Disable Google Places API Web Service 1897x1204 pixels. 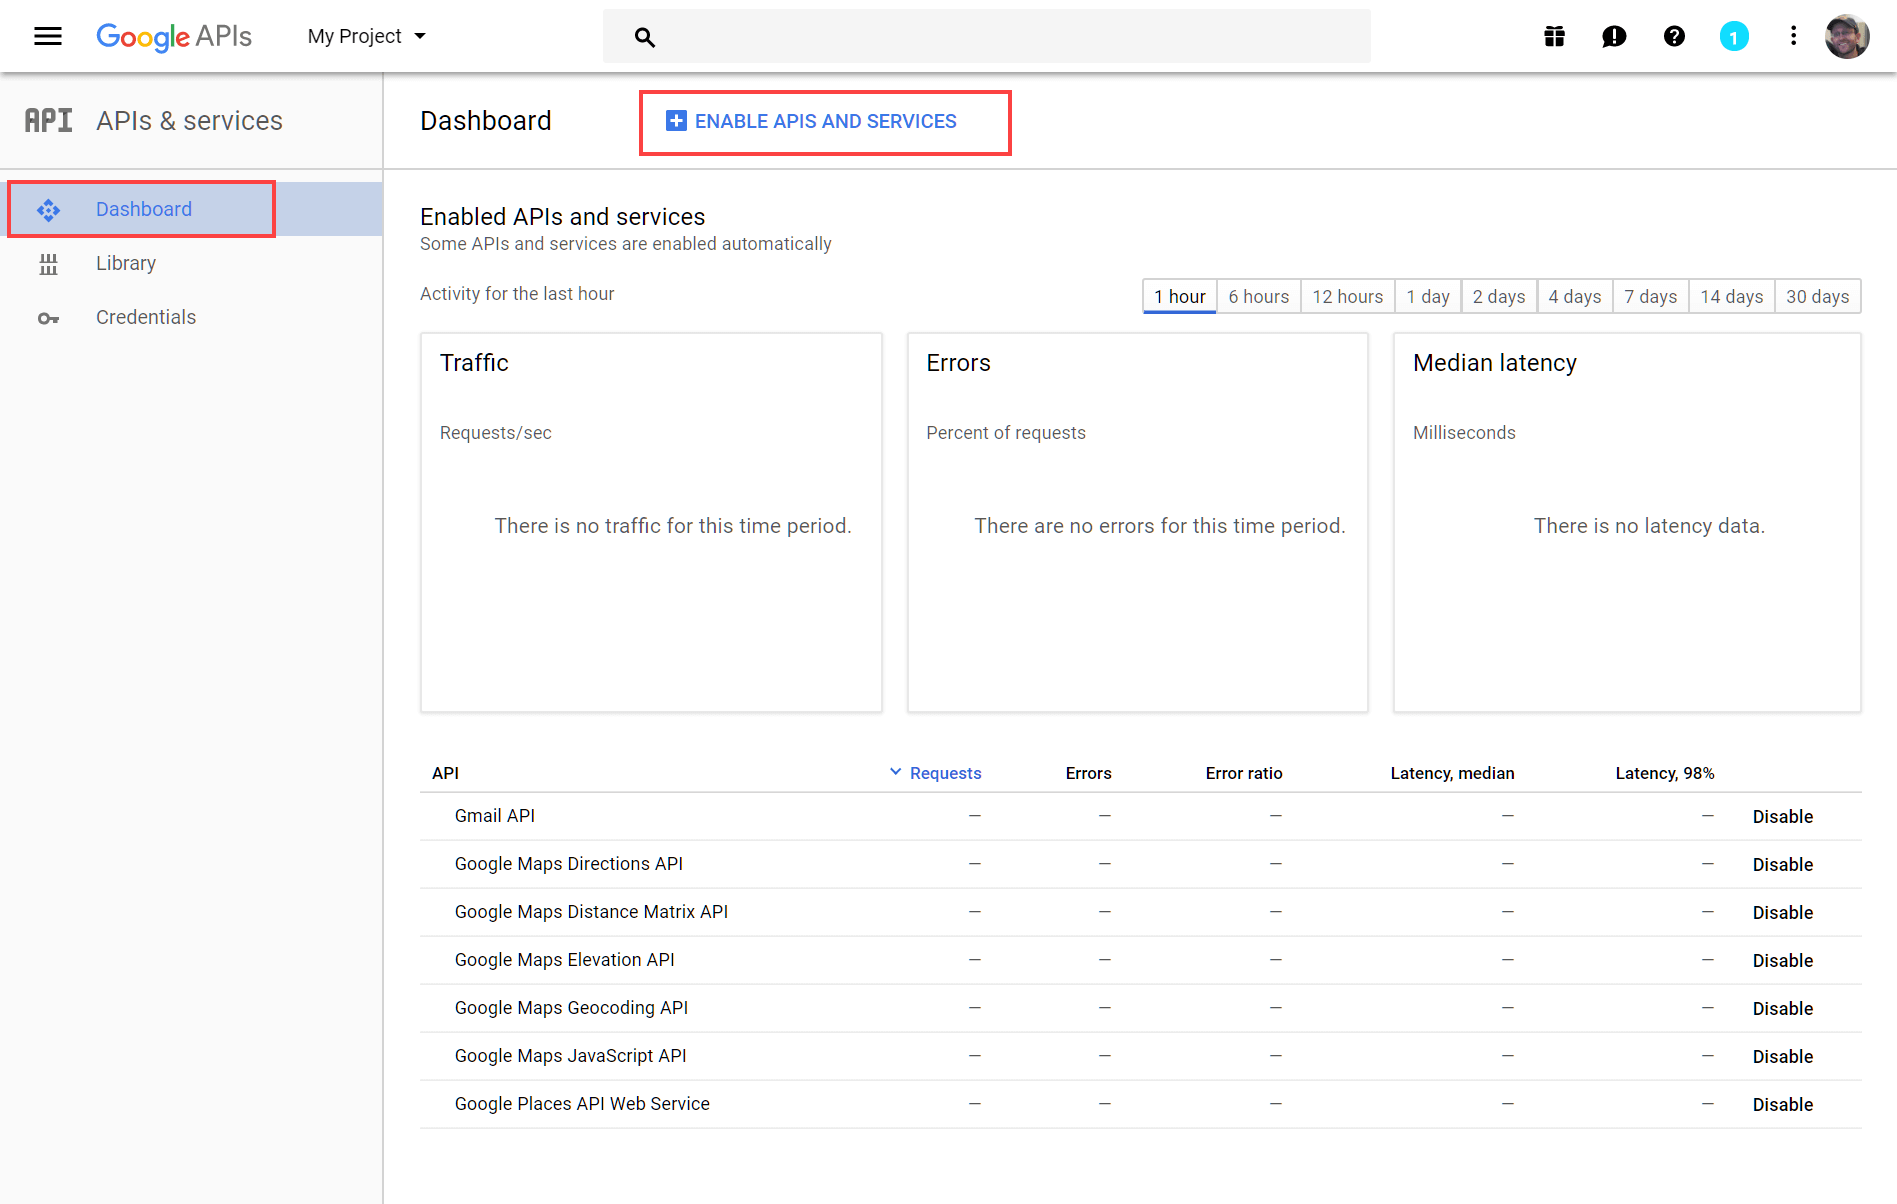[x=1782, y=1105]
